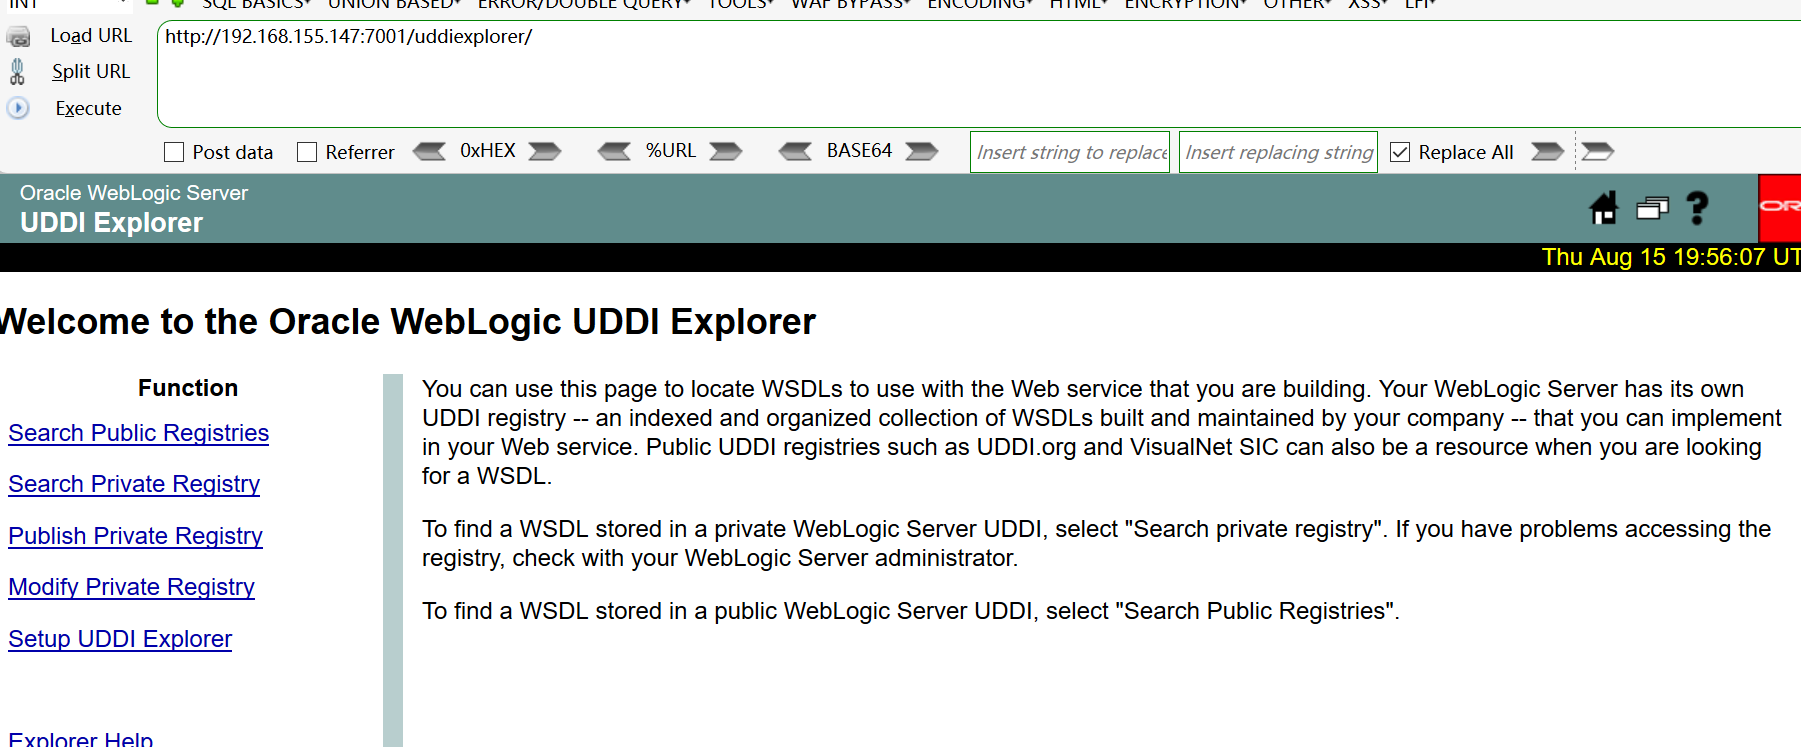Click the 'Insert string to replace' field

[x=1070, y=152]
